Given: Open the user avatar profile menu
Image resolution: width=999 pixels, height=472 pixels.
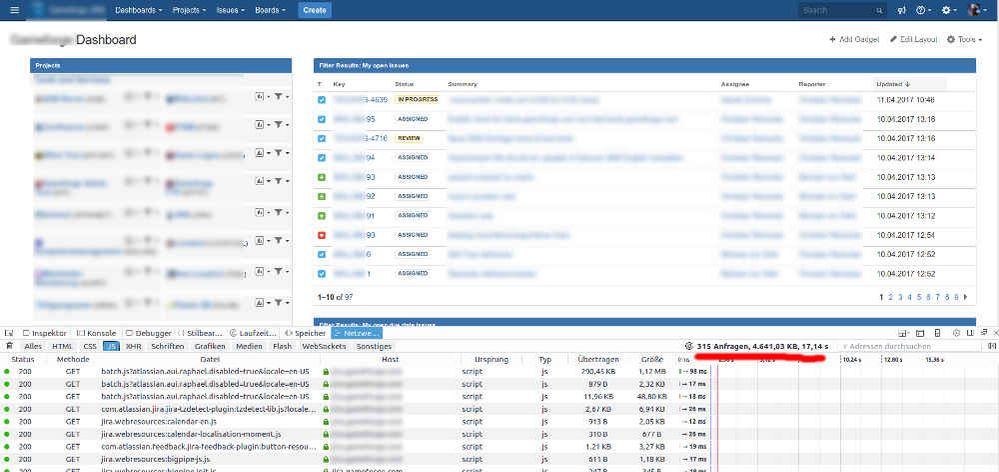Looking at the screenshot, I should 977,10.
